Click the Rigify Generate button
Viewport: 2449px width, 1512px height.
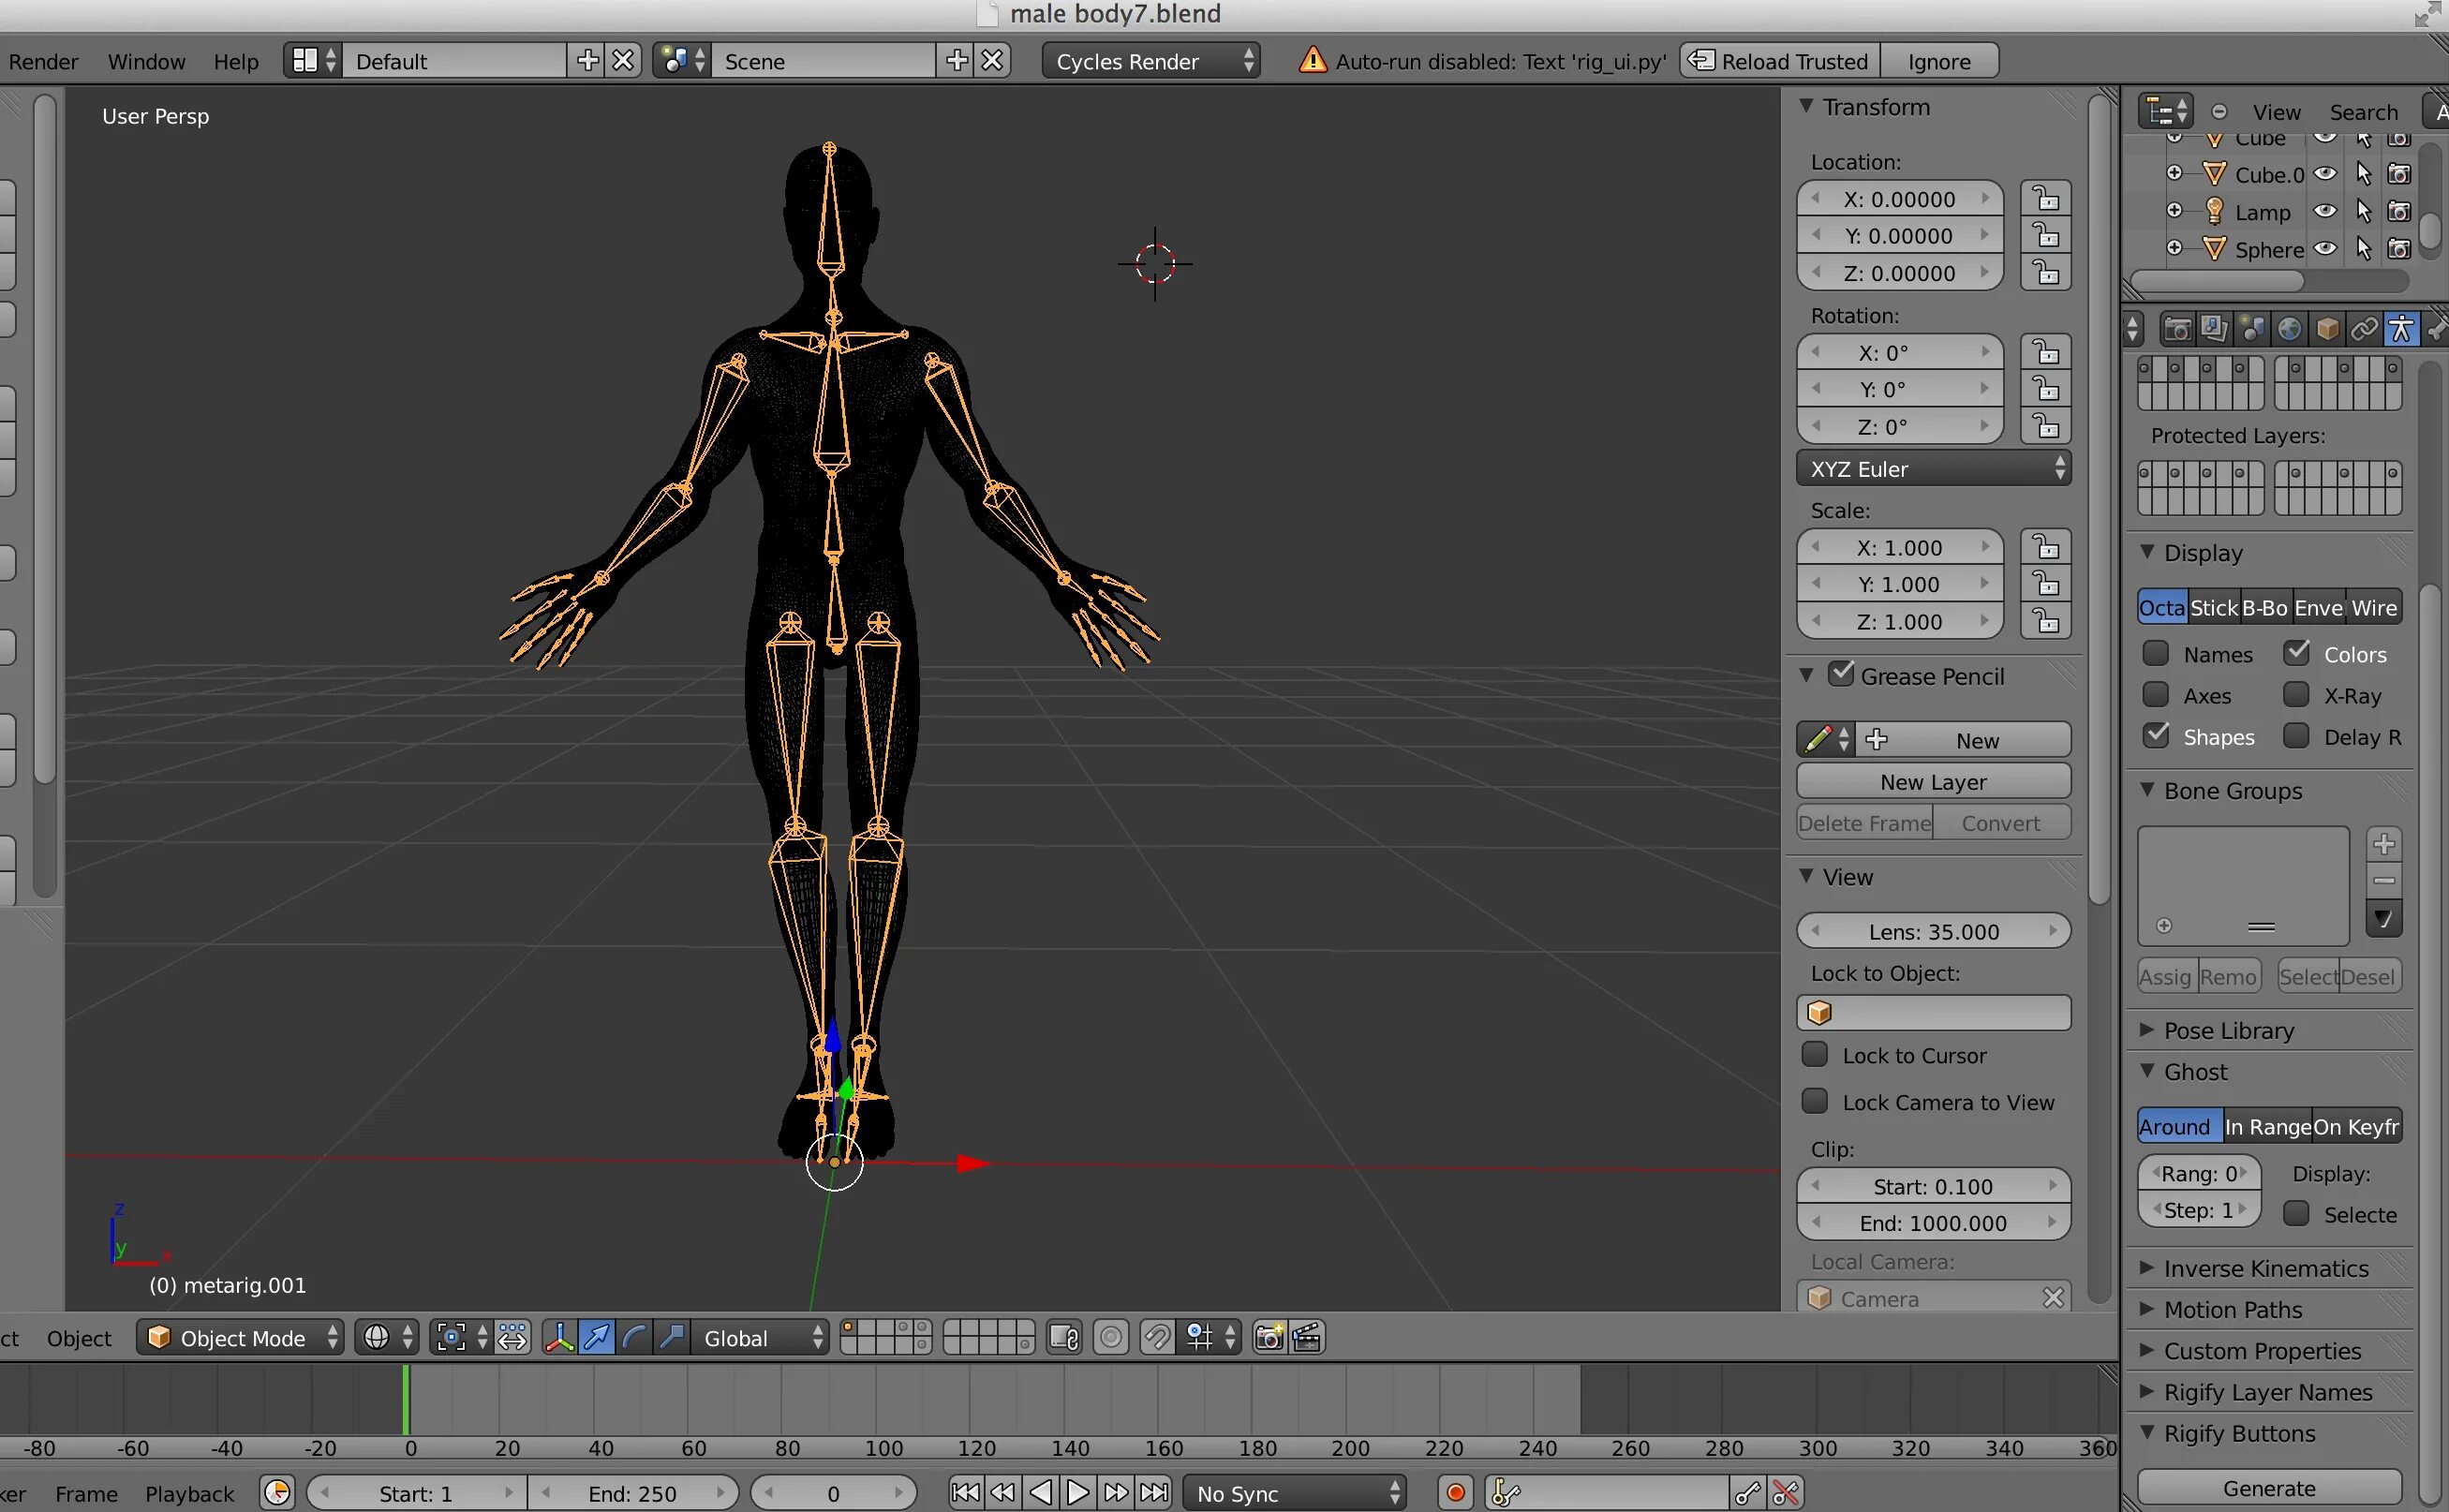tap(2268, 1487)
